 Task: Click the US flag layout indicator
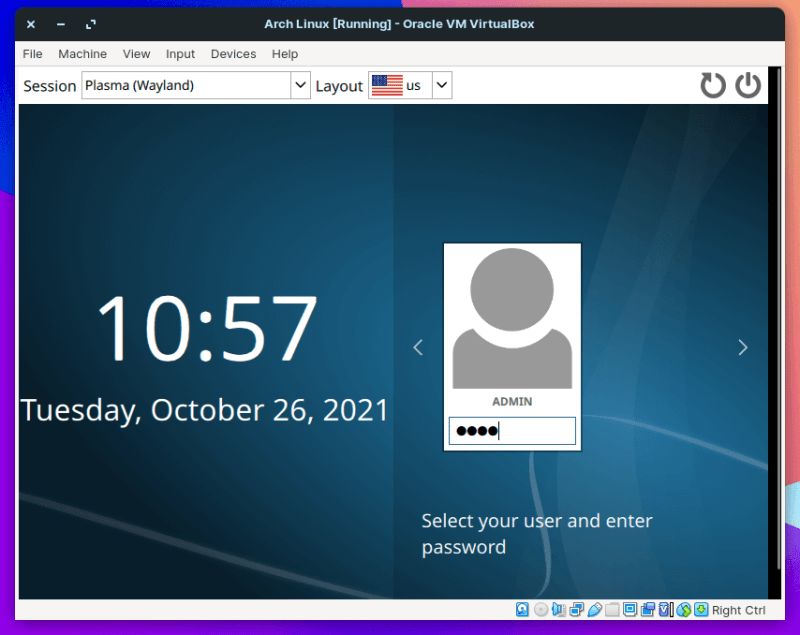click(x=388, y=85)
